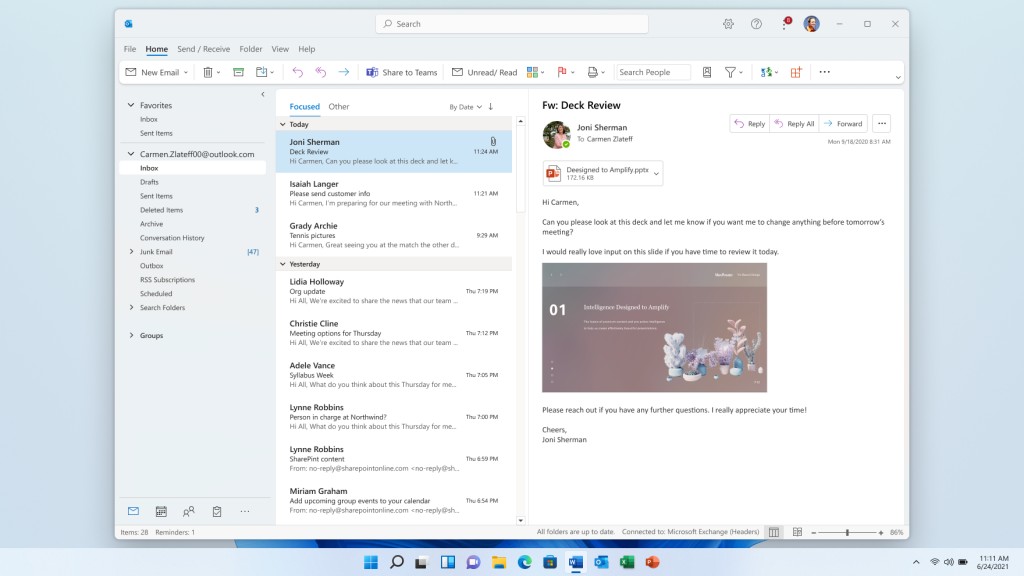Open the Send / Receive ribbon tab

[203, 49]
